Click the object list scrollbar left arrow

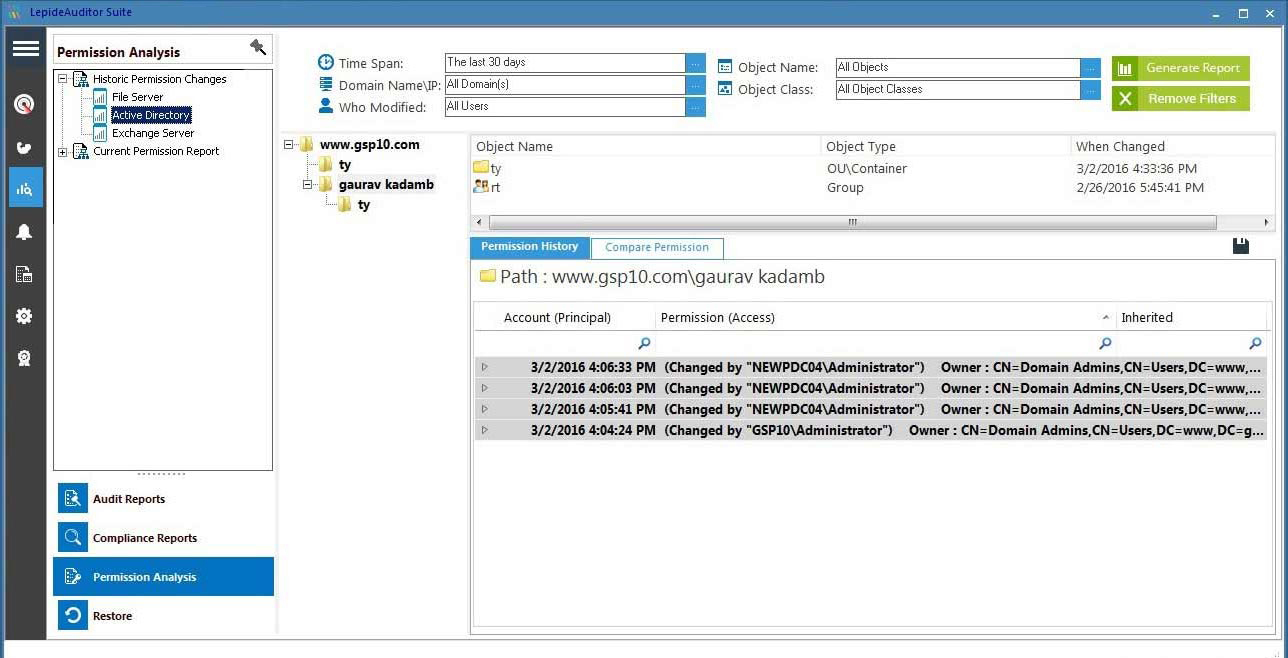pyautogui.click(x=479, y=222)
